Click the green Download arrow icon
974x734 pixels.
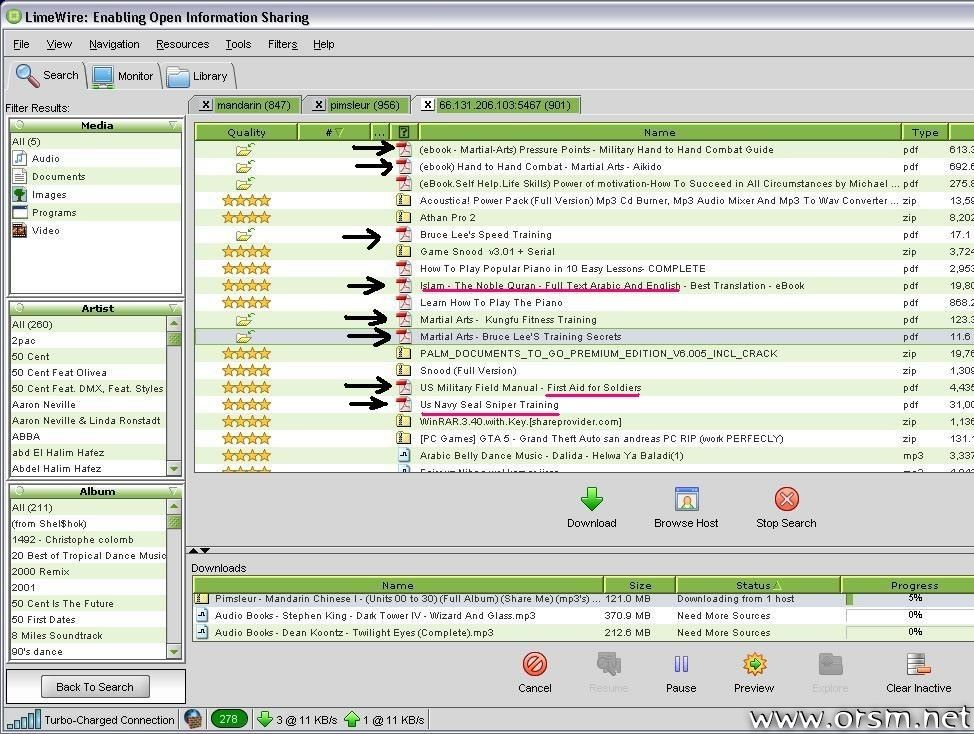click(591, 499)
